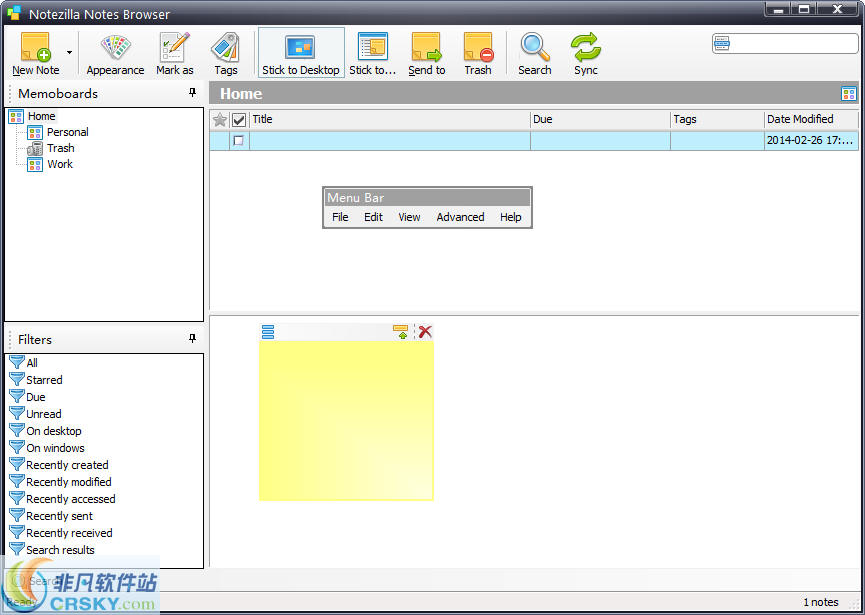Check the note row checkbox

(238, 141)
